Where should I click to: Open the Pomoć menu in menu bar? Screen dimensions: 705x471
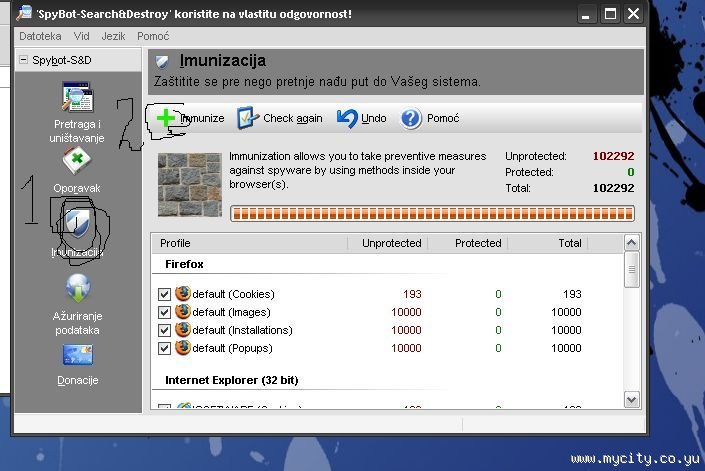tap(153, 36)
